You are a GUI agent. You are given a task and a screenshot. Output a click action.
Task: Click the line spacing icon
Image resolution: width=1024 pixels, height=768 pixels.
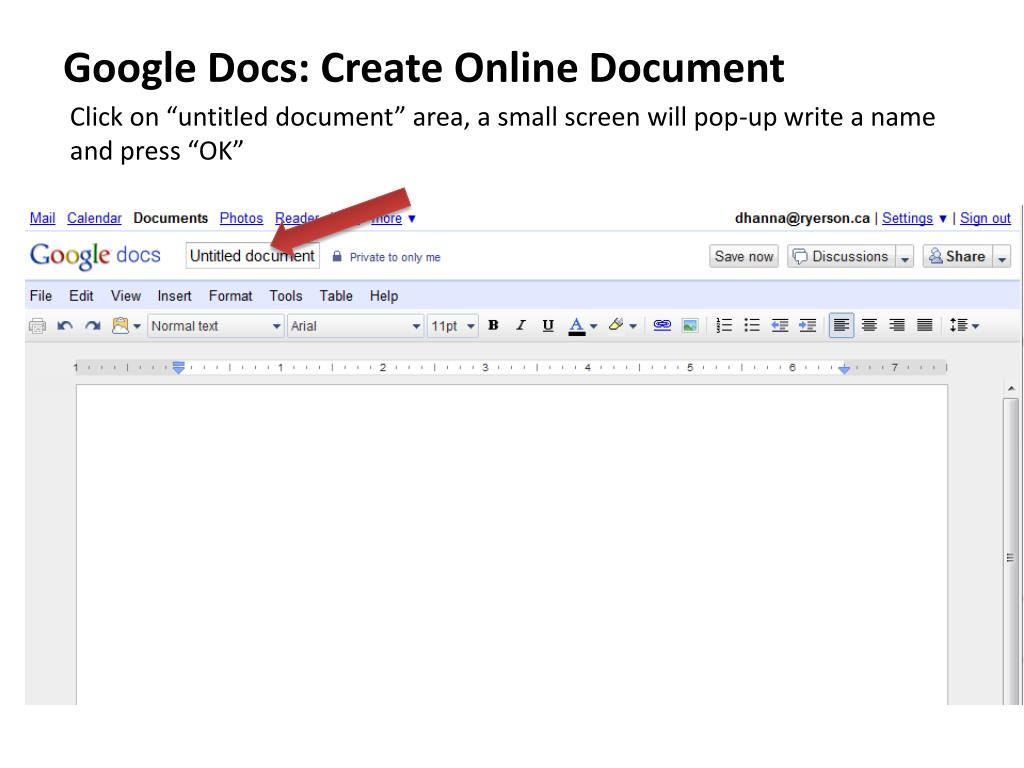coord(958,325)
